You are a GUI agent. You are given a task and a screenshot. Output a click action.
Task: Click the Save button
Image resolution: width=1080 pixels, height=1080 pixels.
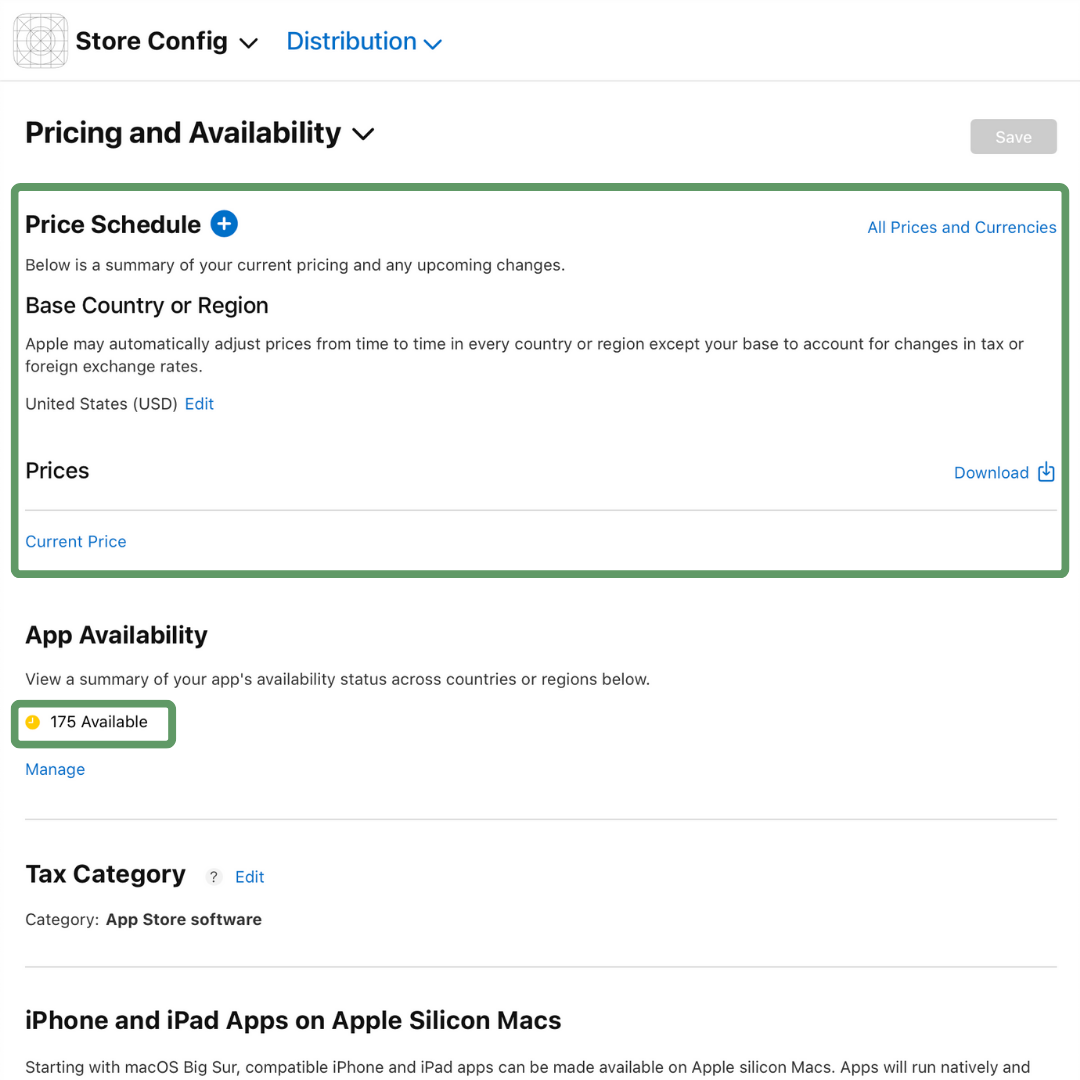click(1013, 136)
